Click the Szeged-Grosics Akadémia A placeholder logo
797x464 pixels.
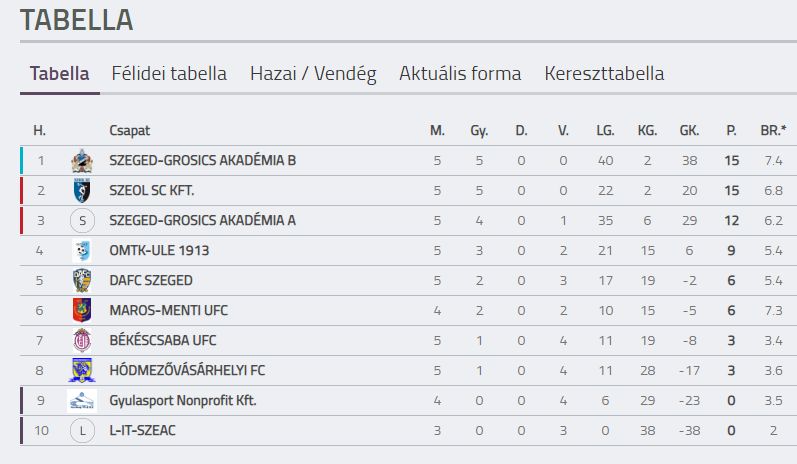(81, 221)
